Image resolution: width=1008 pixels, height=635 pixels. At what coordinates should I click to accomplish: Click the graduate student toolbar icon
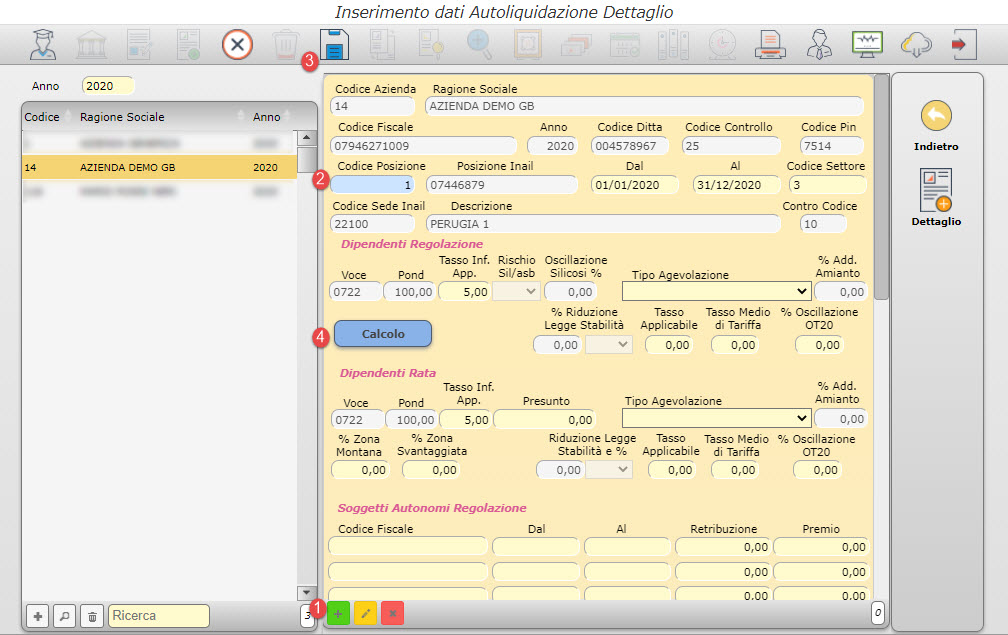pos(43,44)
